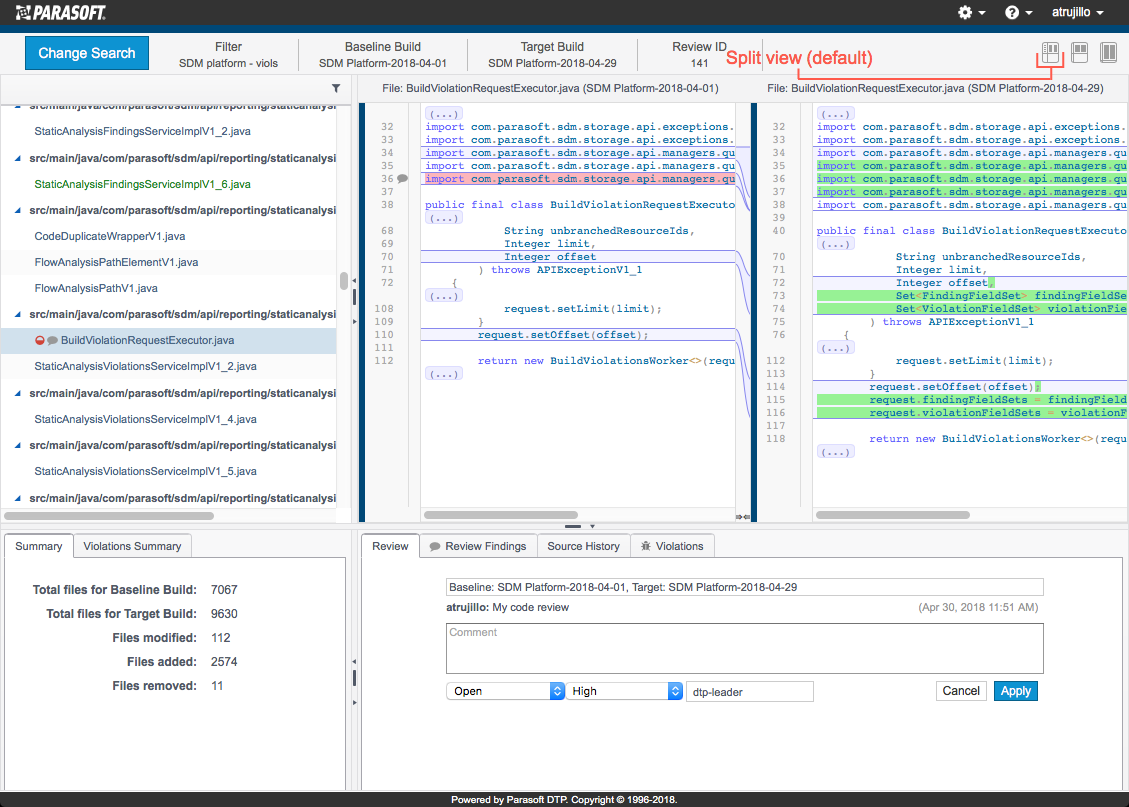Switch to the Review tab
Viewport: 1129px width, 807px height.
point(390,546)
